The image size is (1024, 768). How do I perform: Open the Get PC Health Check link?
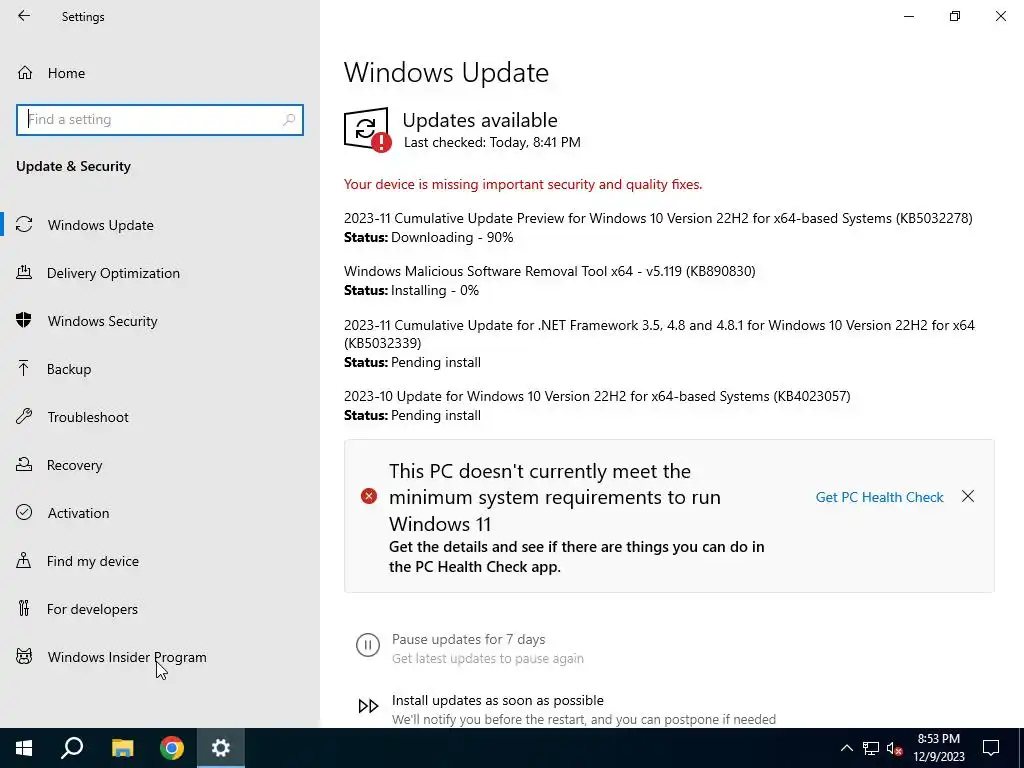pyautogui.click(x=879, y=497)
